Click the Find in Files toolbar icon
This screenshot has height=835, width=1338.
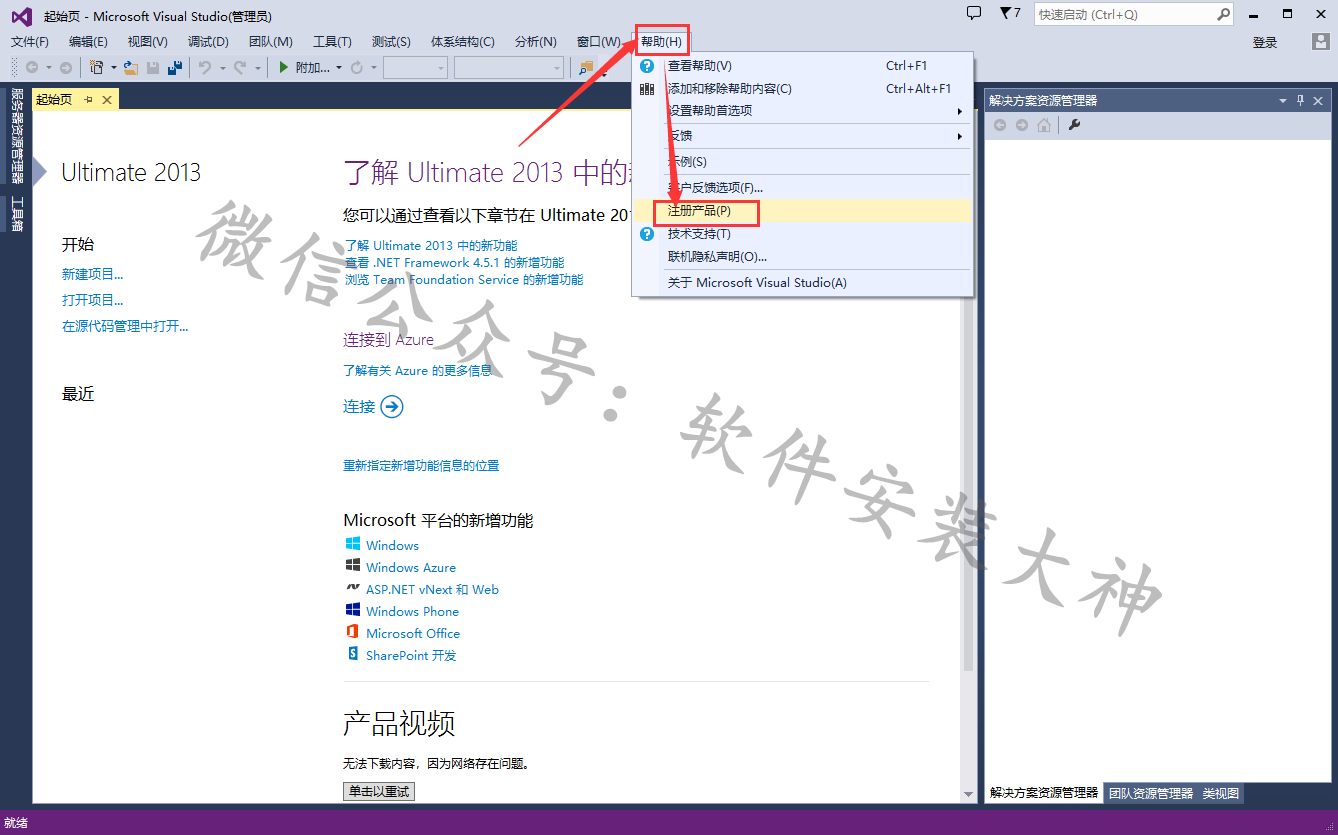[x=586, y=67]
